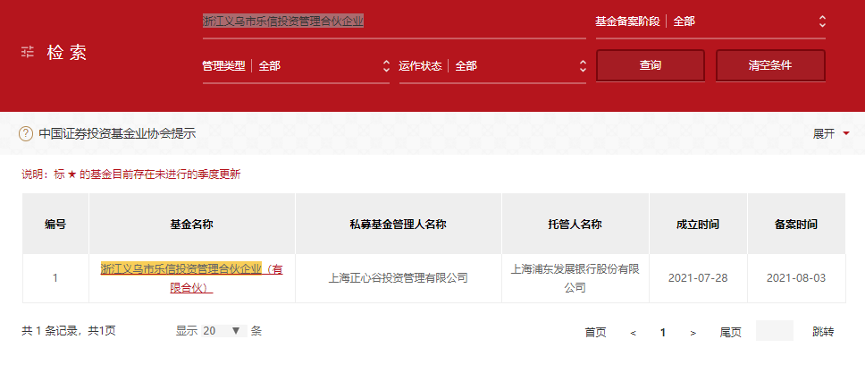This screenshot has width=866, height=366.
Task: Click the 托管人名称 column header
Action: click(x=575, y=224)
